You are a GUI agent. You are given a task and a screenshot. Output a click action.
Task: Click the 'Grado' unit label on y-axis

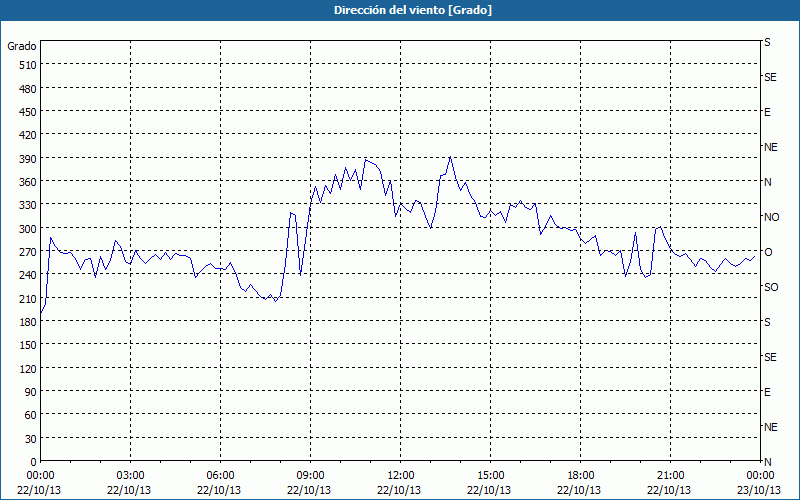coord(22,46)
